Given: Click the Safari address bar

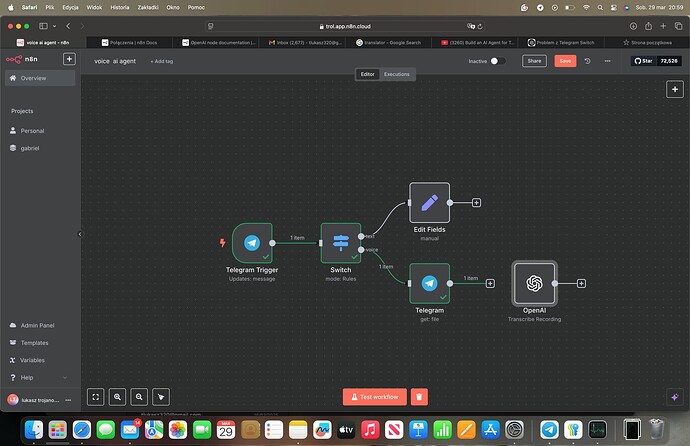Looking at the screenshot, I should tap(345, 26).
